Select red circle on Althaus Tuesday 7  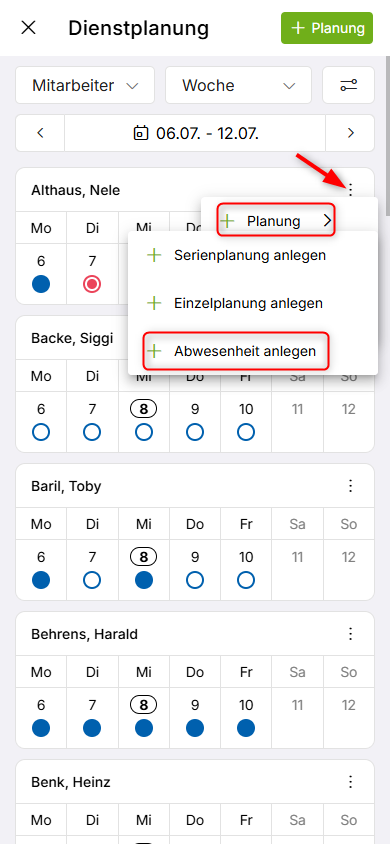coord(92,284)
